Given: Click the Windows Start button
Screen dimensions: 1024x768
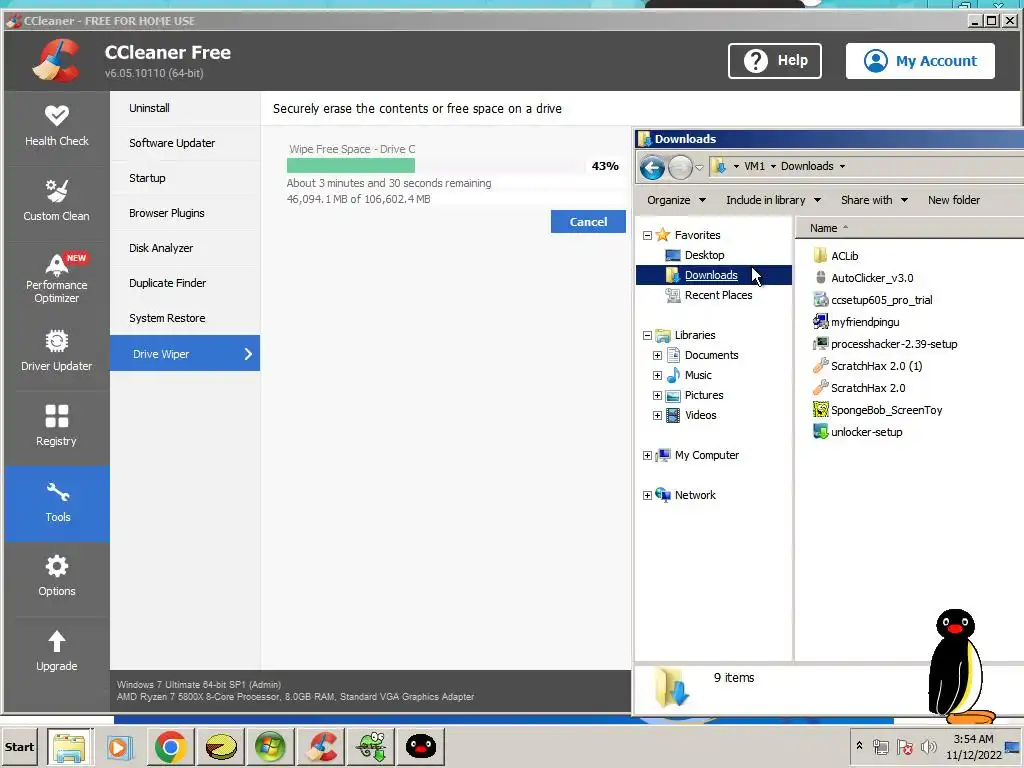Looking at the screenshot, I should coord(20,746).
